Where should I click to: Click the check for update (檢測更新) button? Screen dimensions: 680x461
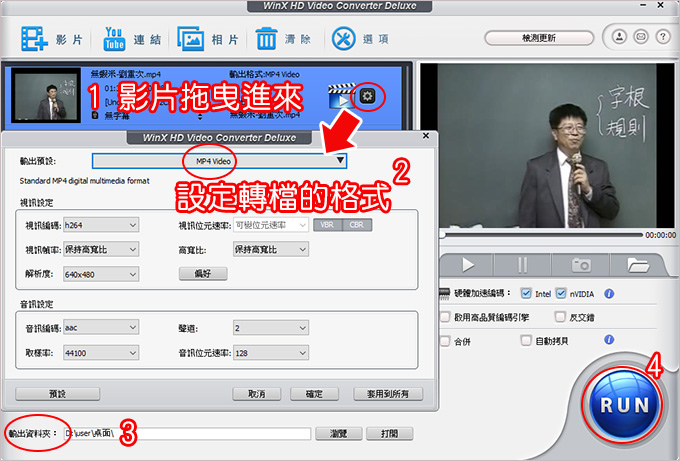pyautogui.click(x=539, y=38)
